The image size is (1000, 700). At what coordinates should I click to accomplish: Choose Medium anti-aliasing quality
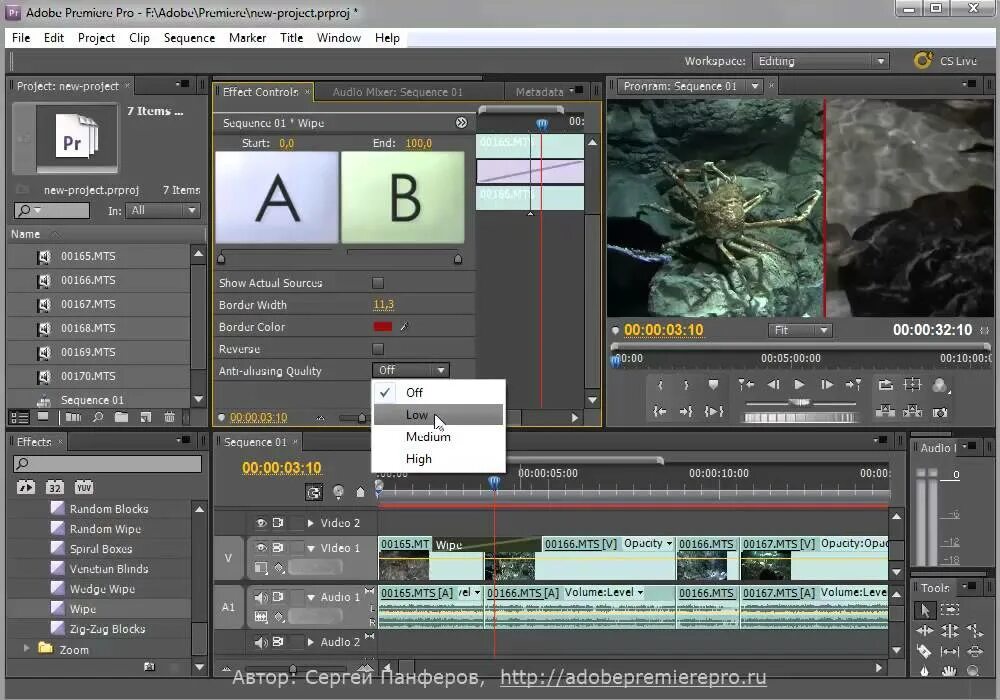pyautogui.click(x=438, y=437)
